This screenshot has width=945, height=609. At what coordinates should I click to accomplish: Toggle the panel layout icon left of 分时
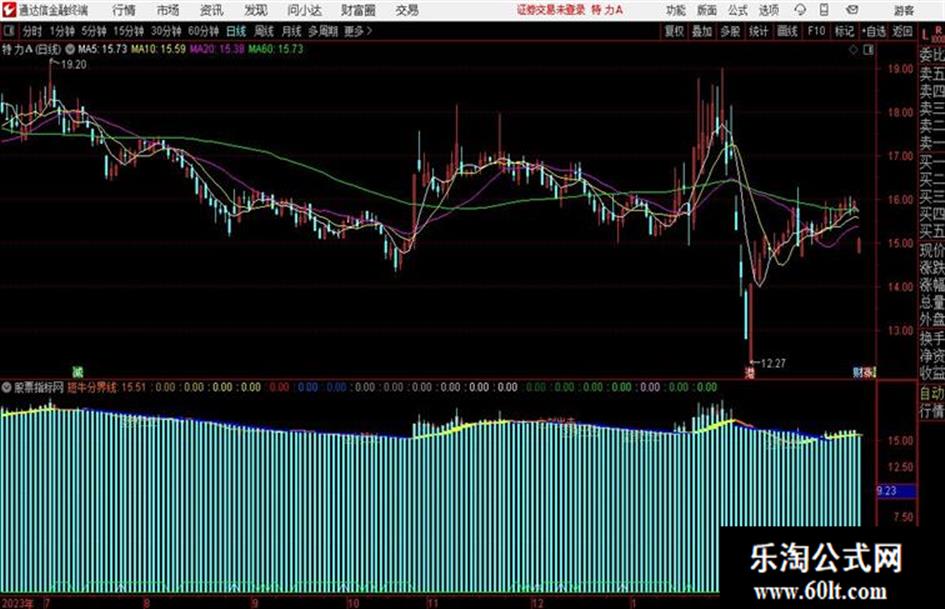(8, 31)
